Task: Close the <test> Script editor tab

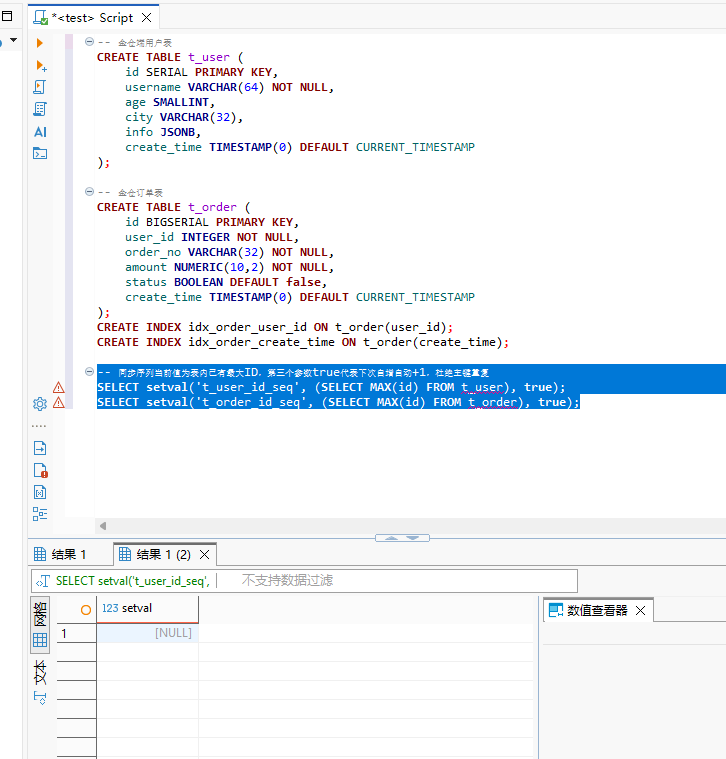Action: (146, 18)
